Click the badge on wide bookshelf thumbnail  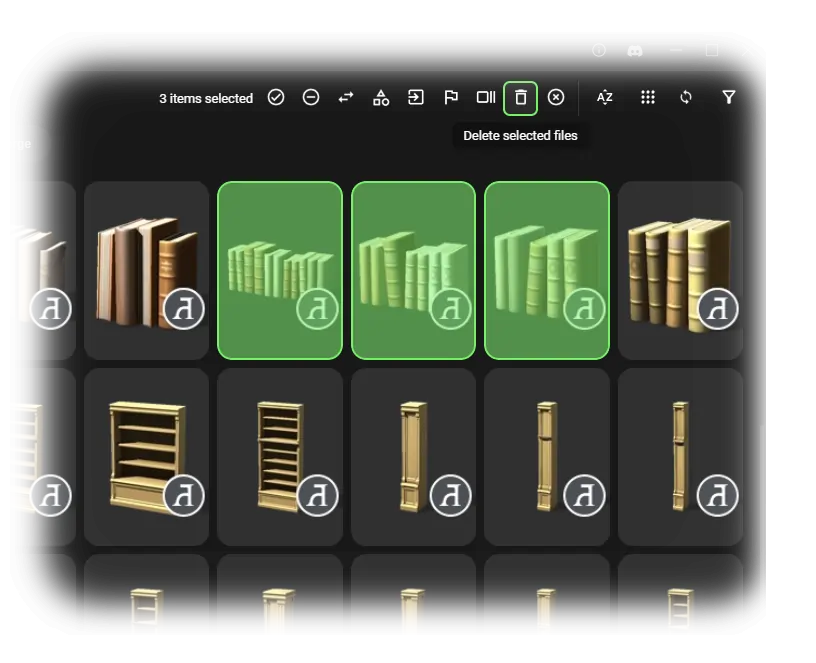pyautogui.click(x=184, y=495)
